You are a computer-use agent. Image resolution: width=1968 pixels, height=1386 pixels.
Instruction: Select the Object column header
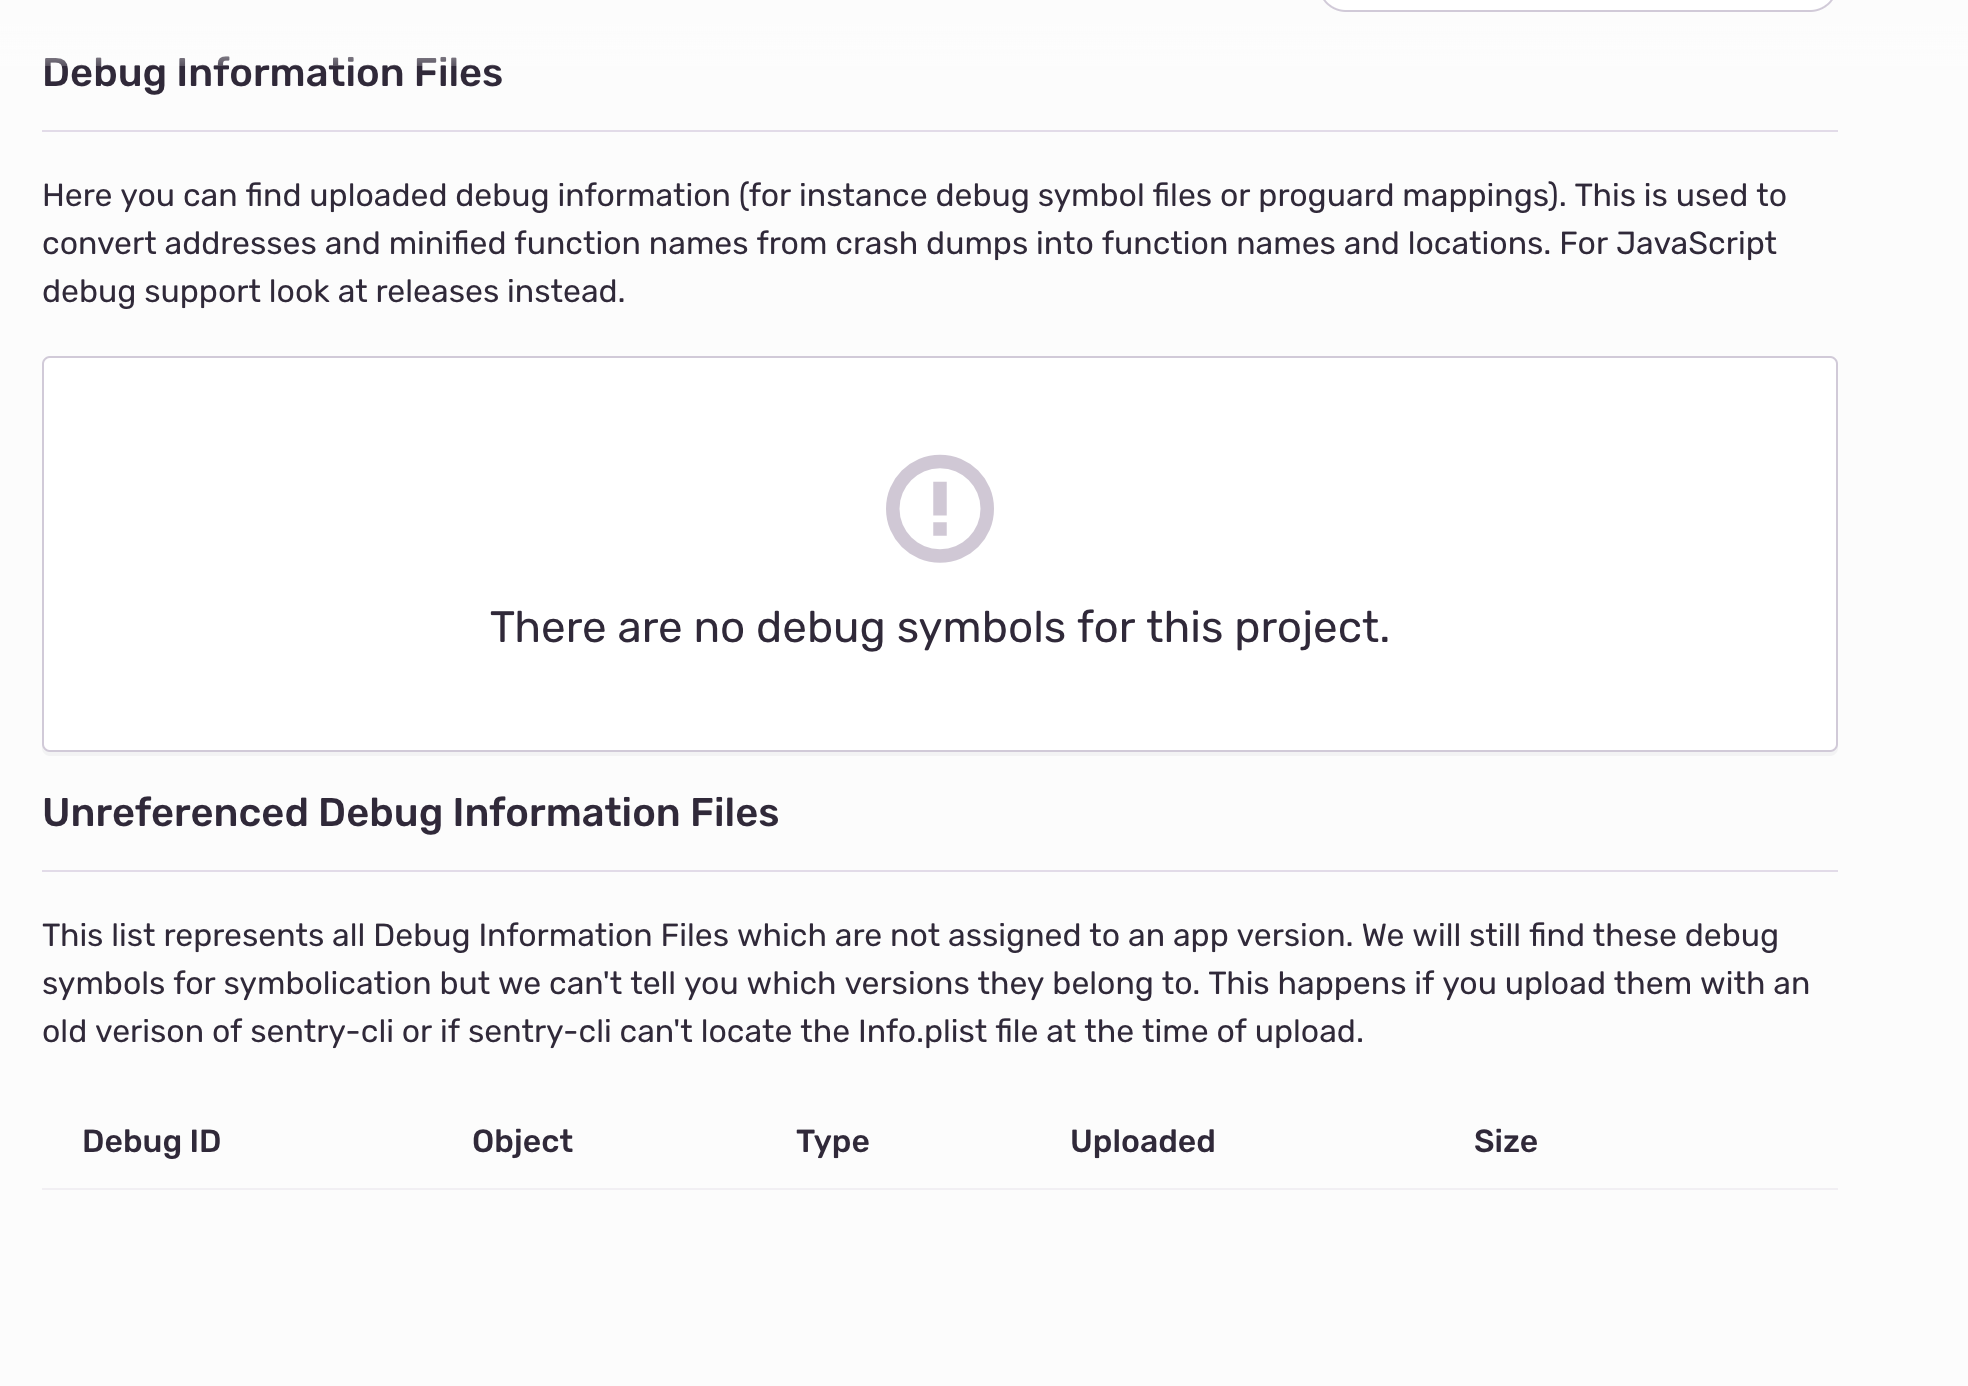pyautogui.click(x=522, y=1141)
